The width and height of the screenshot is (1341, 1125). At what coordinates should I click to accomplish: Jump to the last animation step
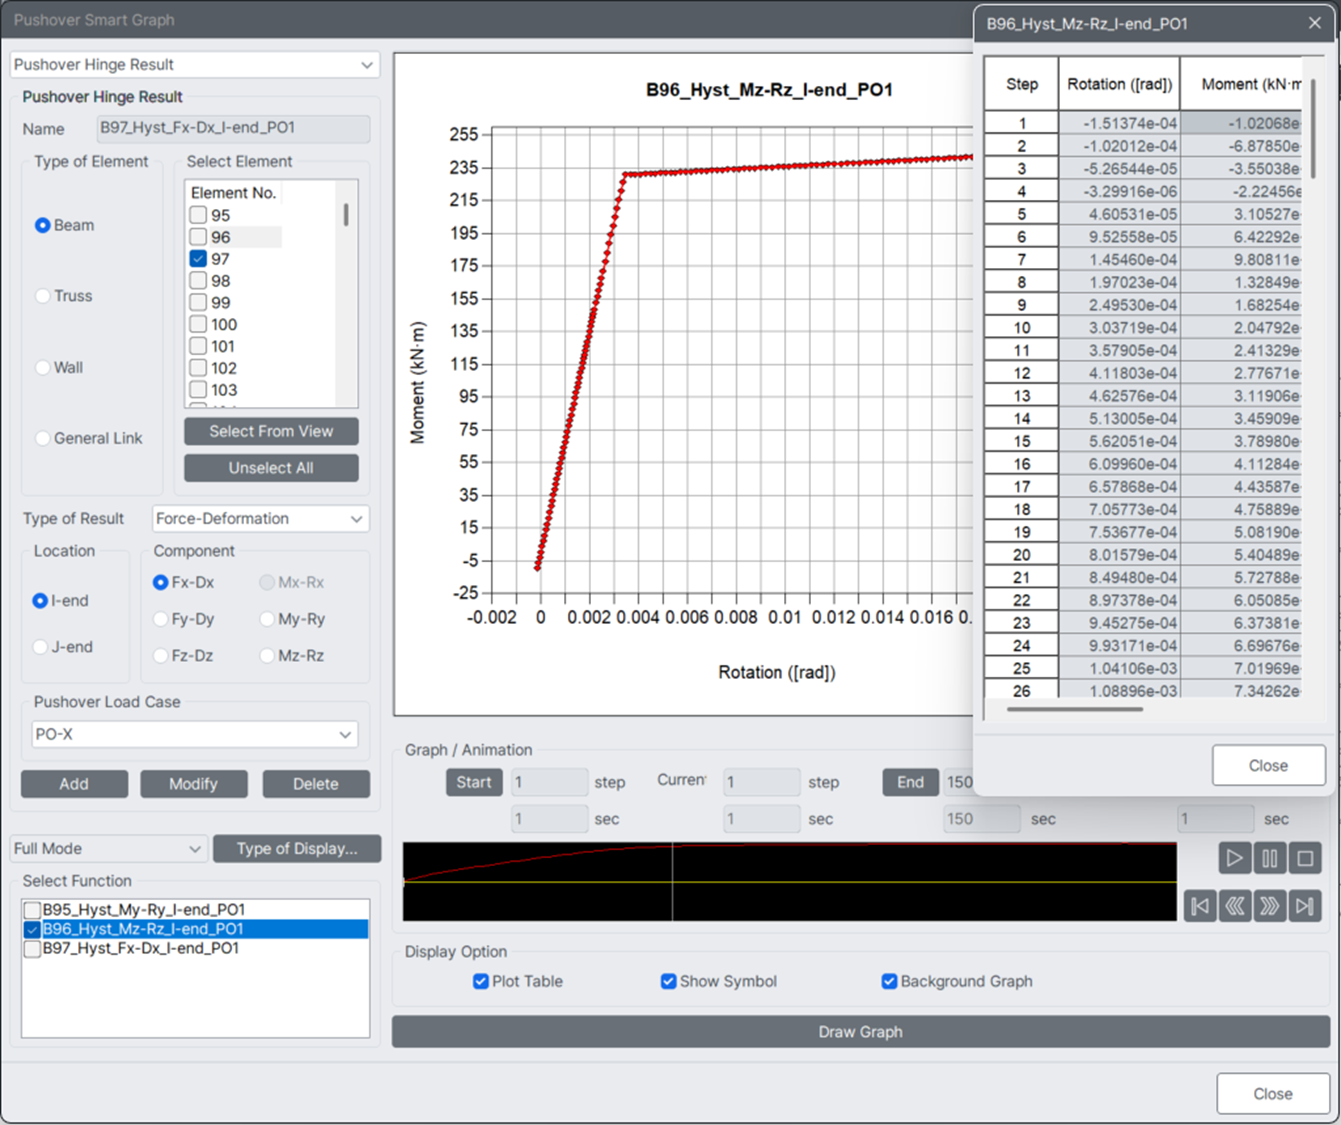[1305, 906]
